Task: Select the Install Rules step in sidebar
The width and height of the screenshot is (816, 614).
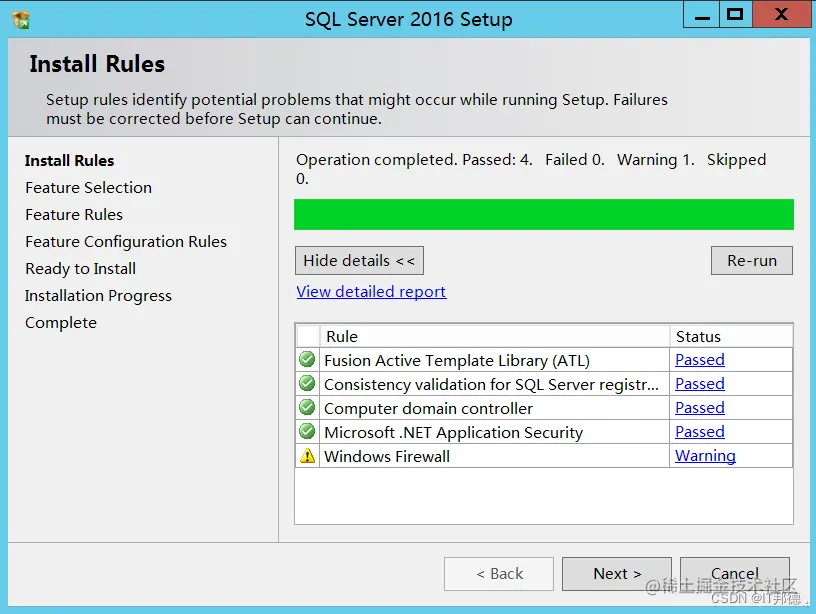Action: (69, 161)
